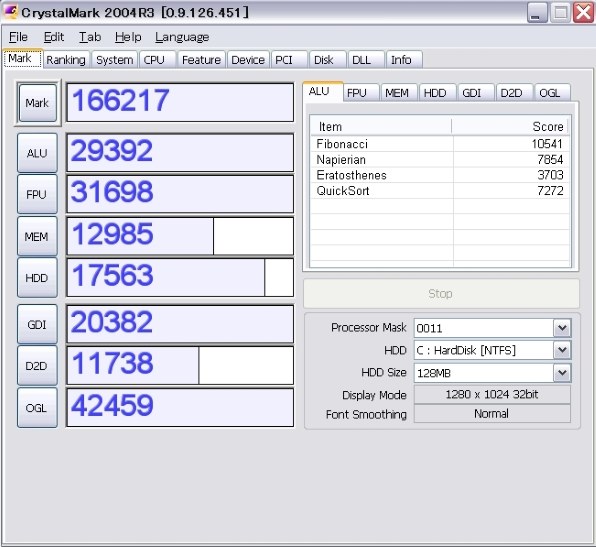
Task: Launch the GDI benchmark button
Action: [x=37, y=324]
